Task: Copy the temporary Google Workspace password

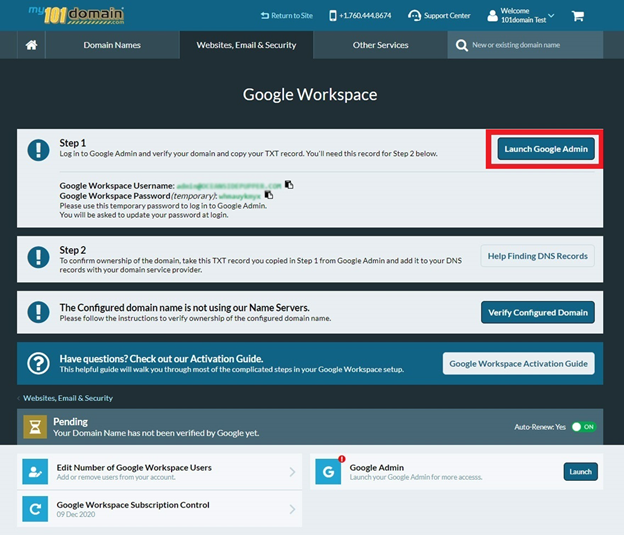Action: pos(269,195)
